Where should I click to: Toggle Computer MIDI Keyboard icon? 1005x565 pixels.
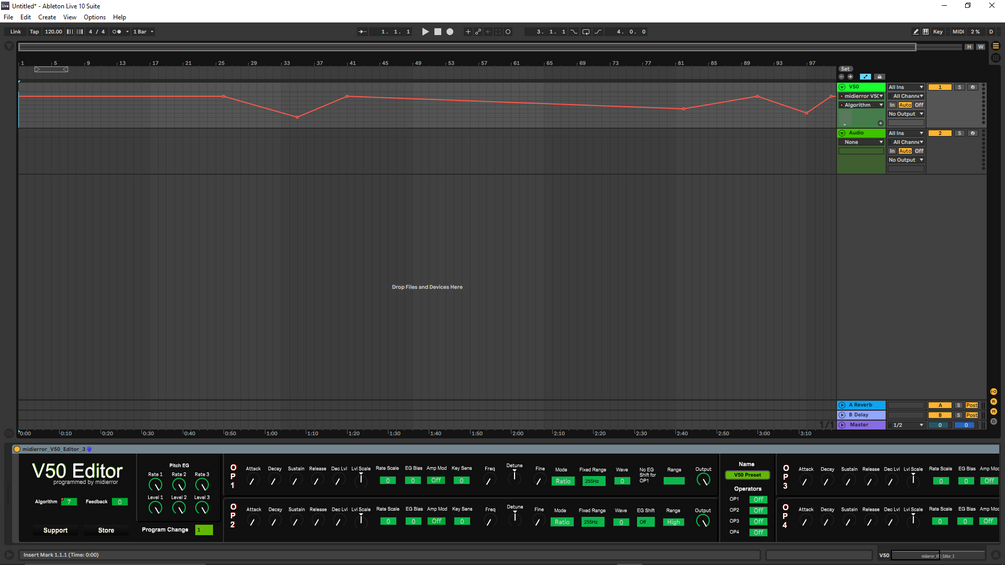(x=926, y=31)
